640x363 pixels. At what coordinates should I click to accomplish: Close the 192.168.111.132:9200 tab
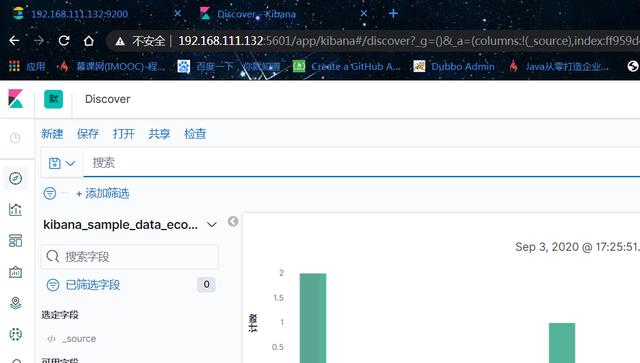tap(178, 13)
